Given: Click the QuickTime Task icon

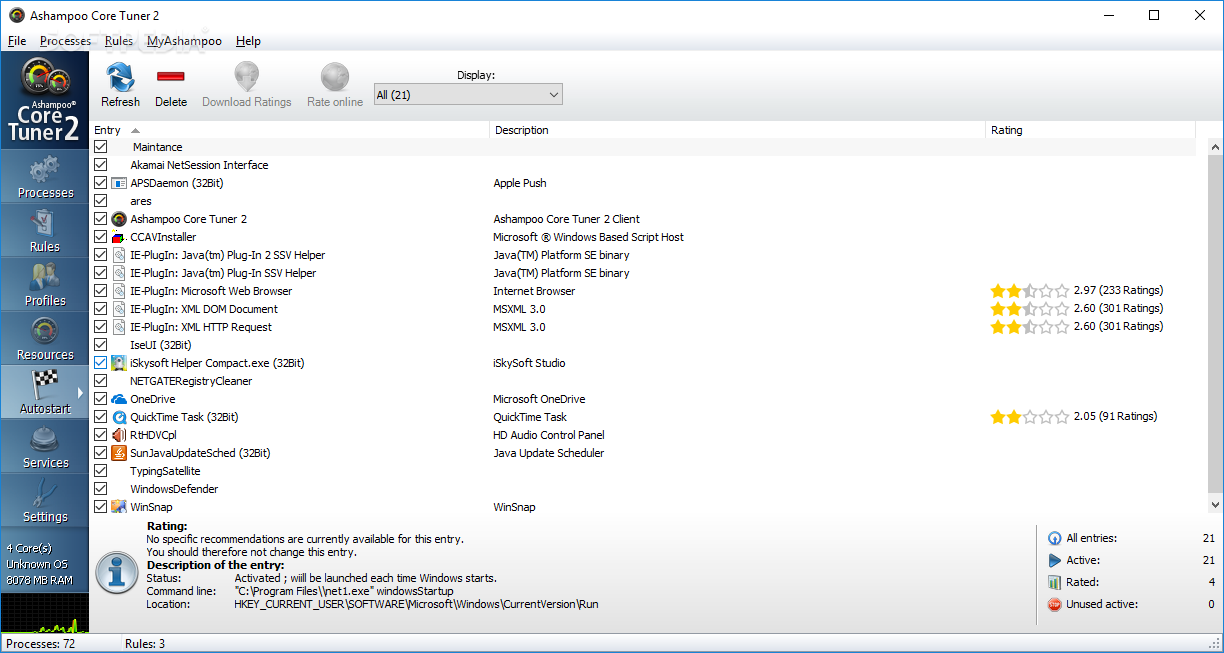Looking at the screenshot, I should point(119,417).
